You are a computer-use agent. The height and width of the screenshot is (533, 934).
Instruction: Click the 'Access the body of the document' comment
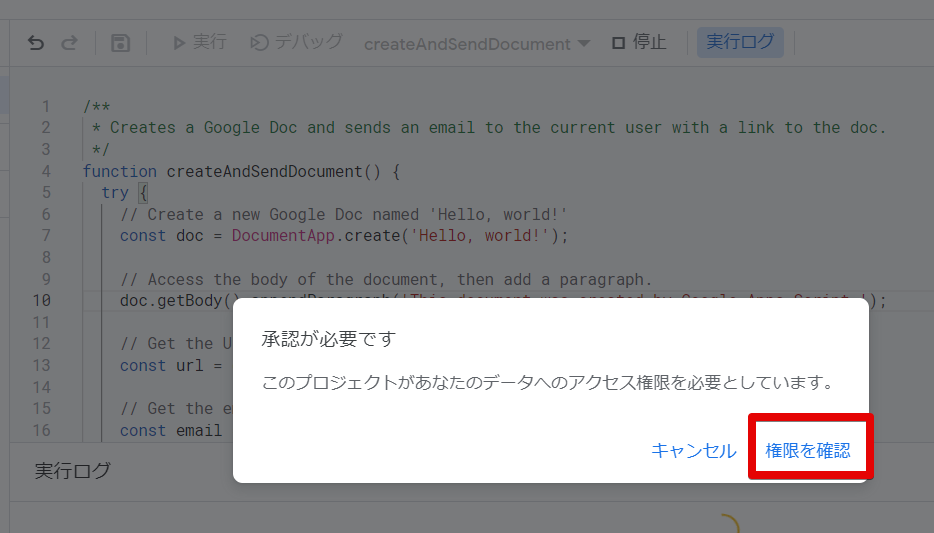tap(386, 279)
